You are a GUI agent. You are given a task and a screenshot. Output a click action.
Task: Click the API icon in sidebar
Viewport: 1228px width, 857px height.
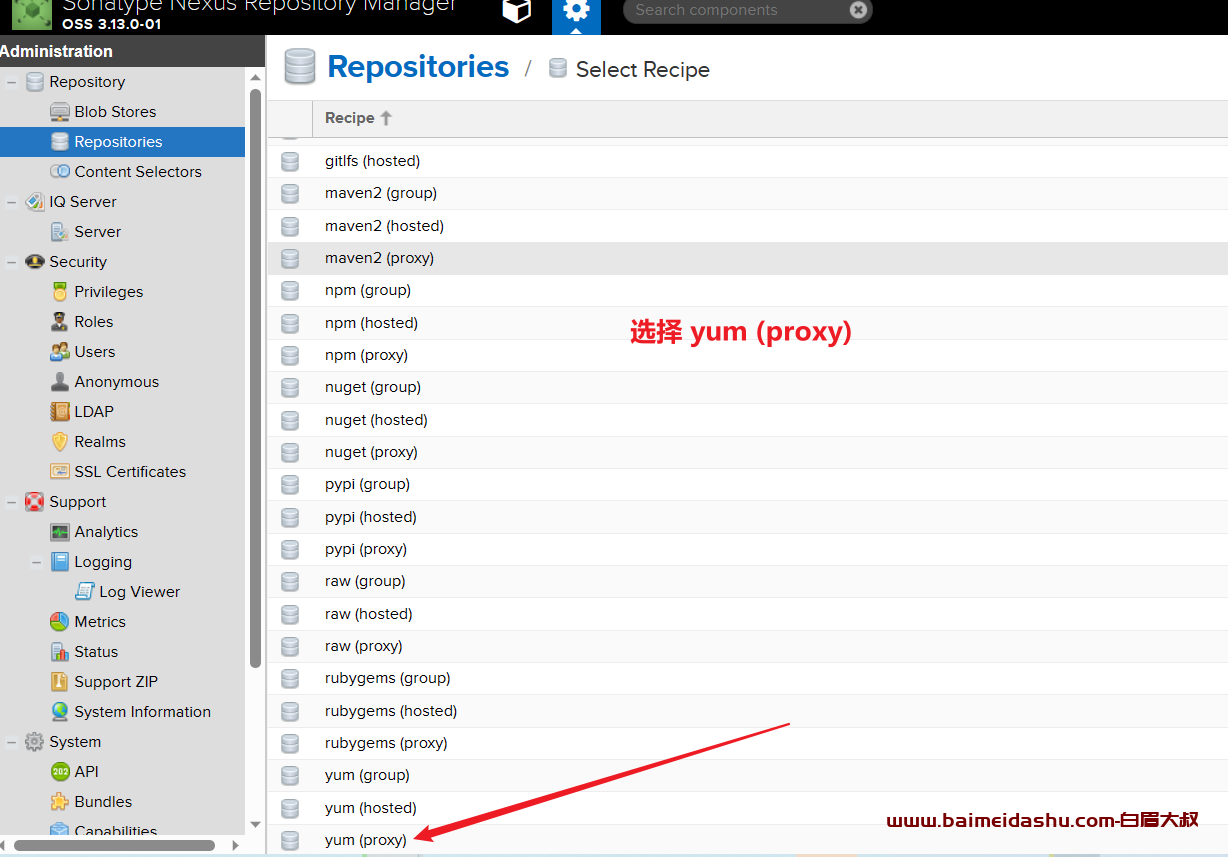pos(60,772)
